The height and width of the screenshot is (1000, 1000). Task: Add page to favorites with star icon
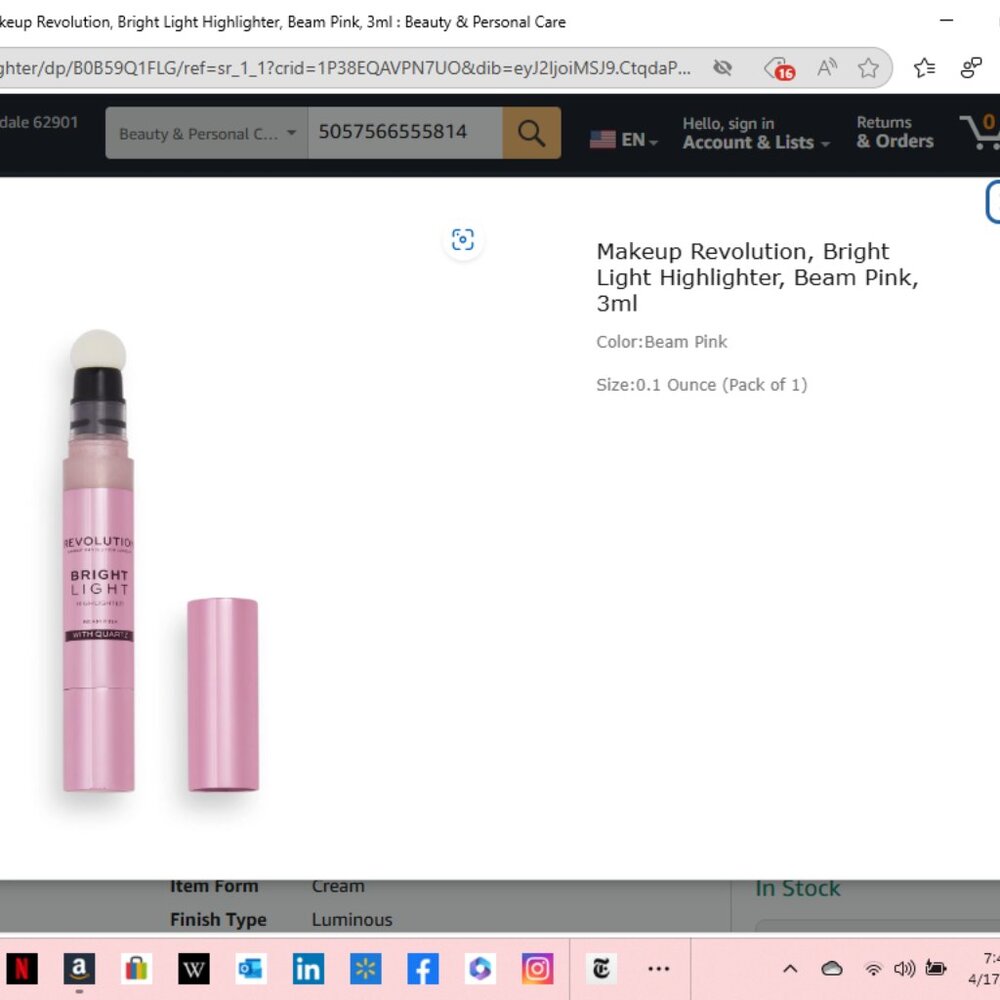pyautogui.click(x=868, y=68)
